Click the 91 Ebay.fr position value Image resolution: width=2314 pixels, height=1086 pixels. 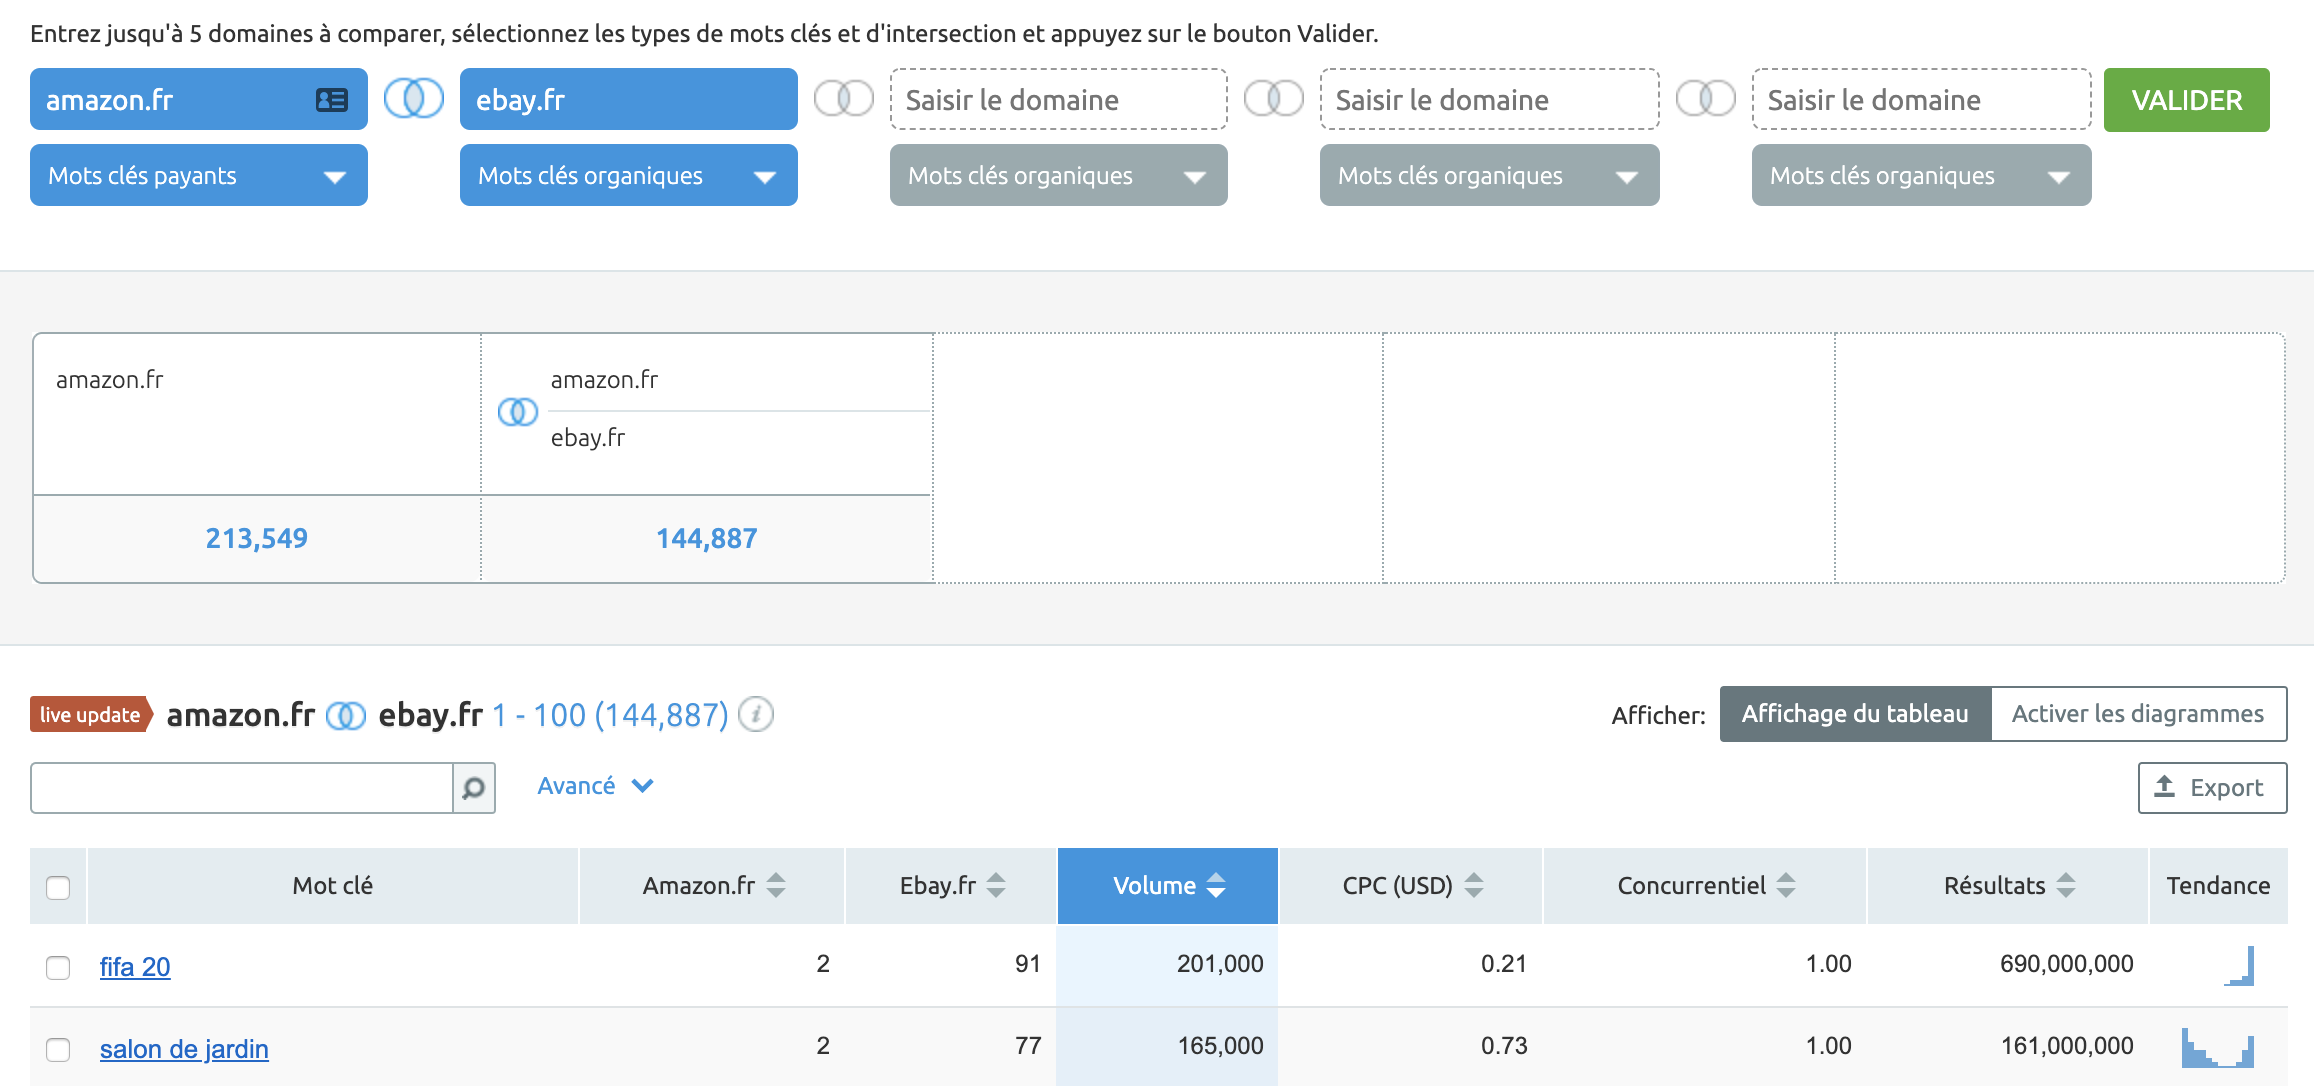point(1028,964)
